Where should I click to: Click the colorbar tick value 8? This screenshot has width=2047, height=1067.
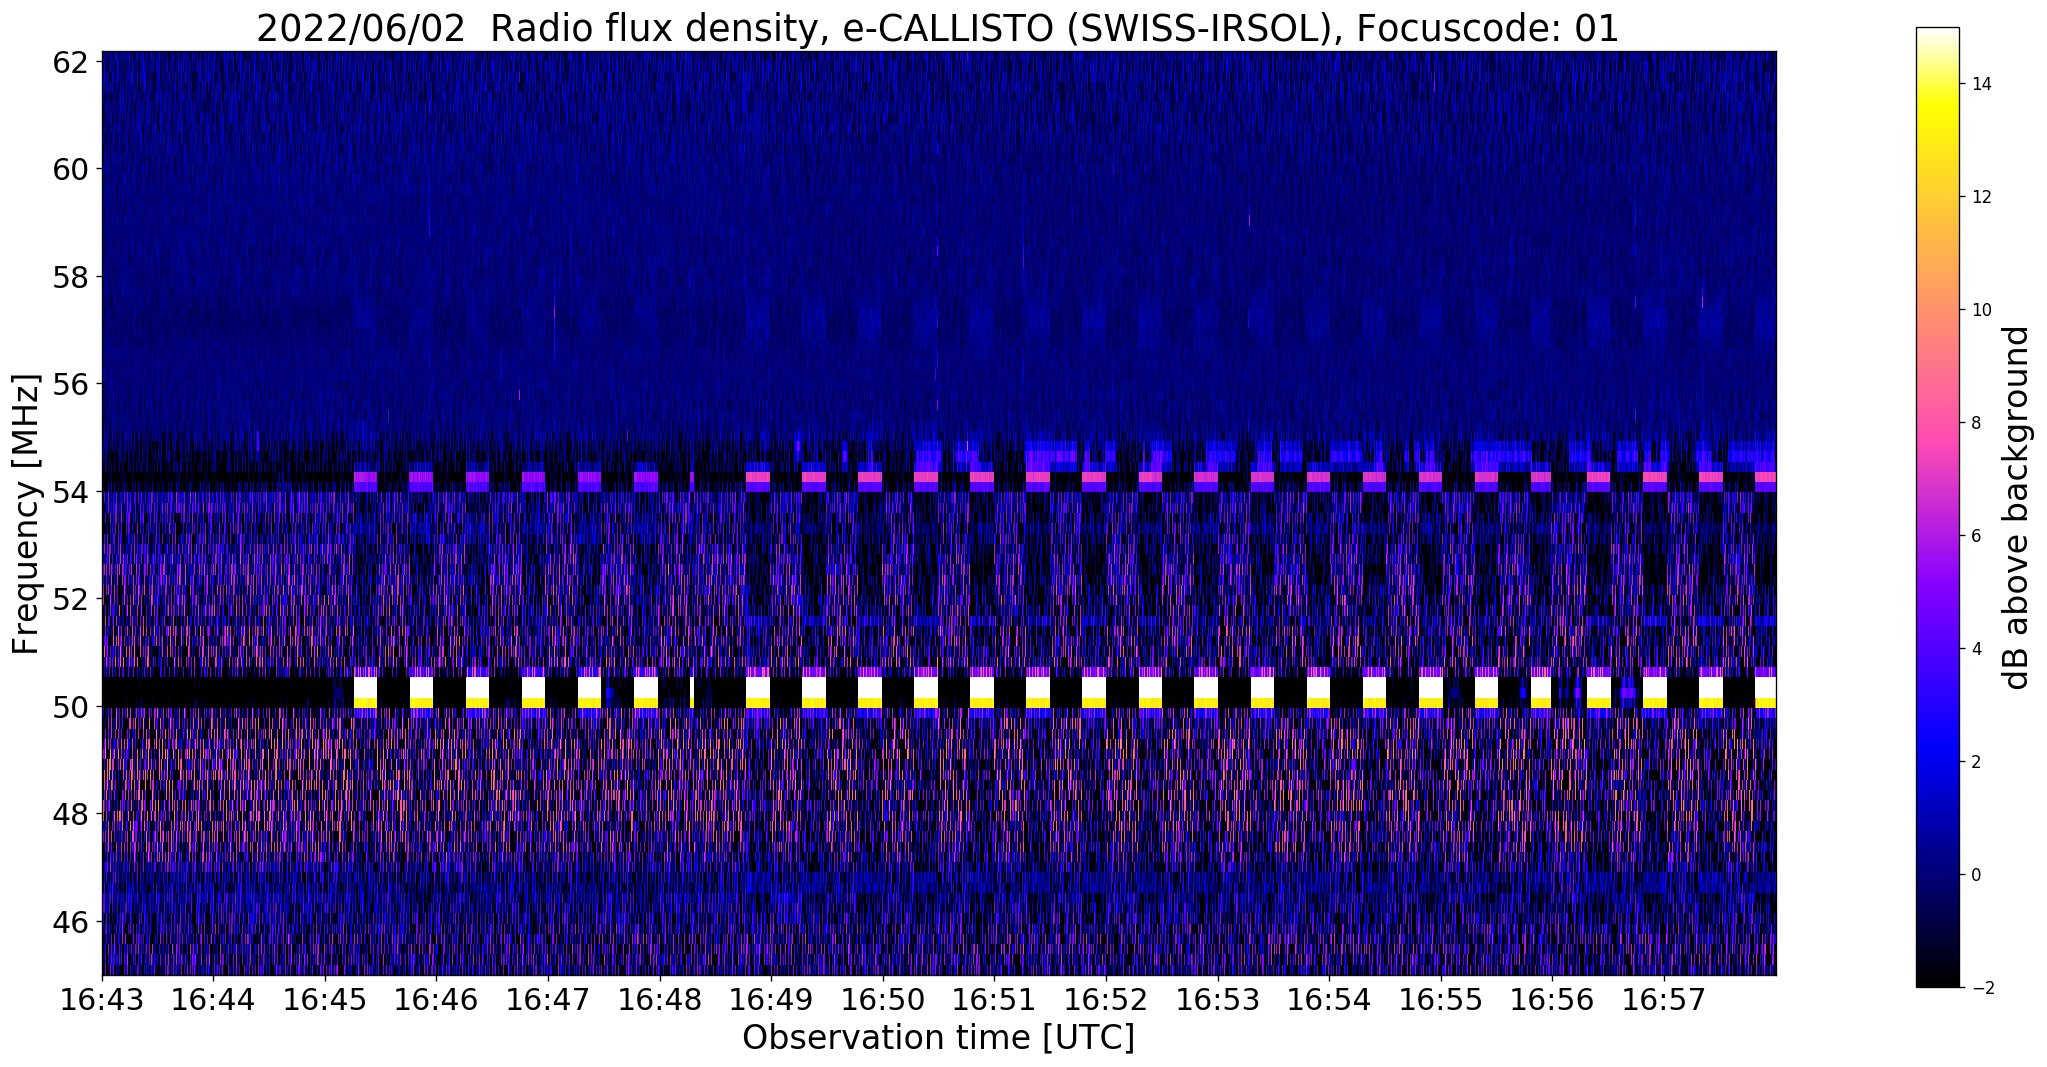1975,423
